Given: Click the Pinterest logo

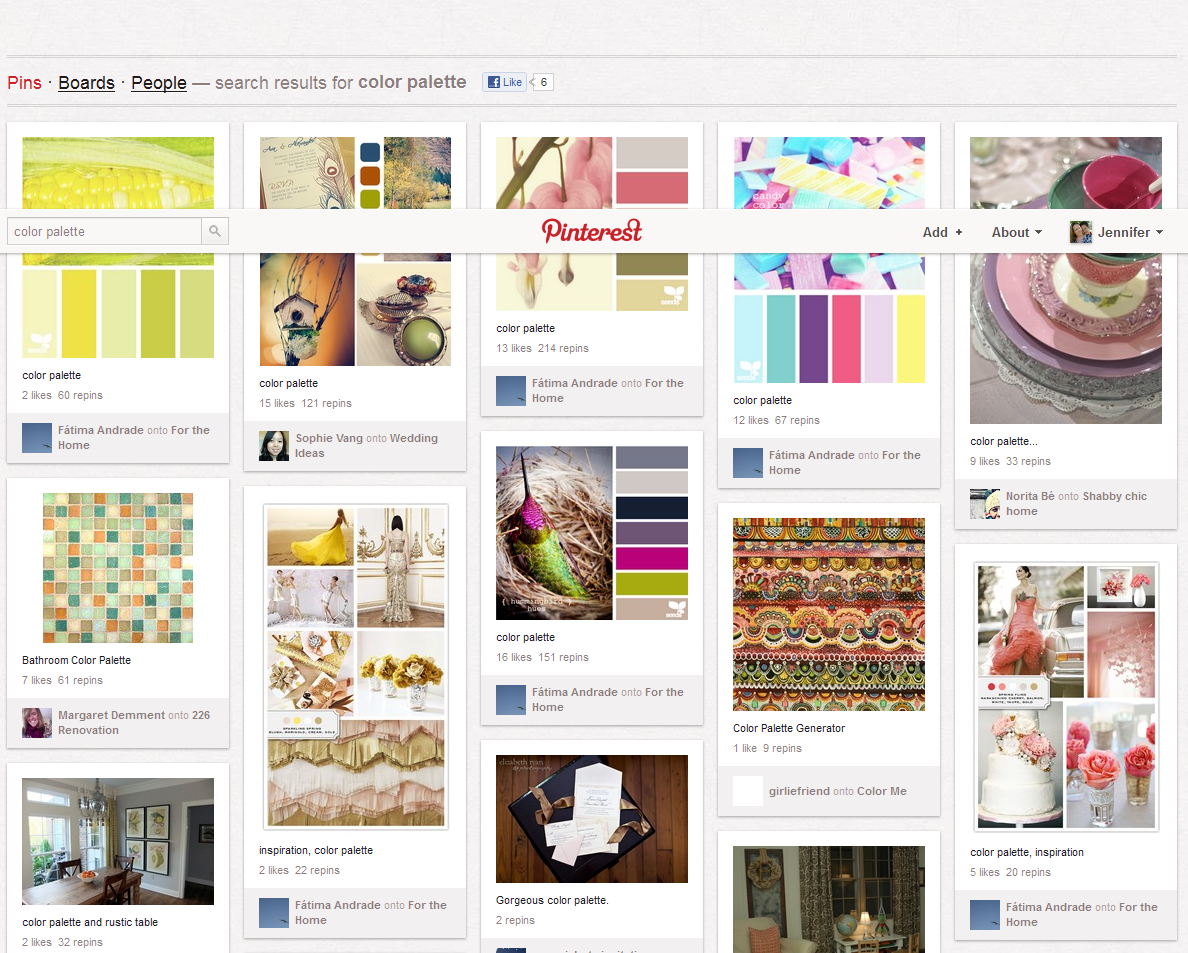Looking at the screenshot, I should pyautogui.click(x=592, y=231).
